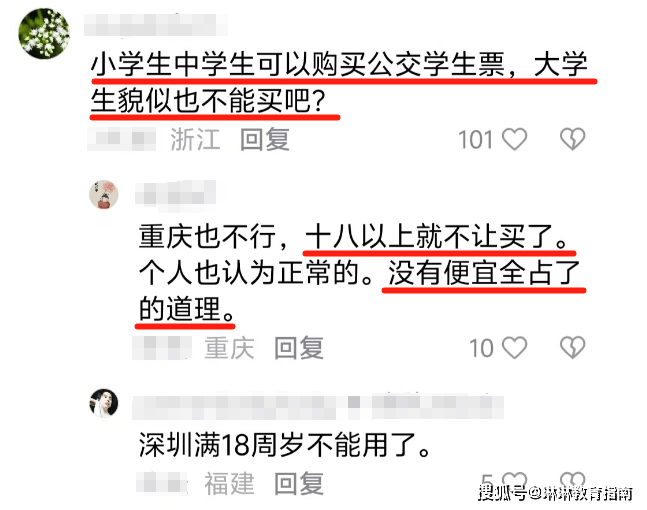Image resolution: width=647 pixels, height=510 pixels.
Task: Open the portrait avatar of Fujian commenter
Action: pos(104,403)
